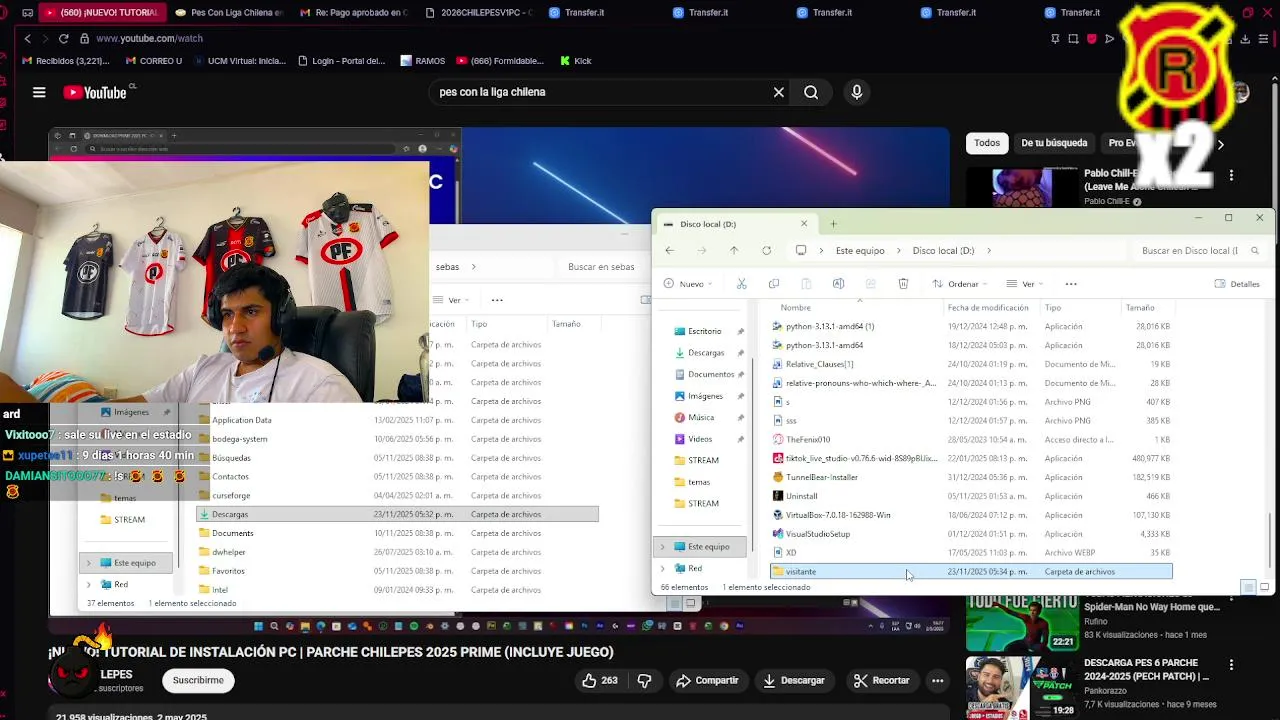
Task: Open the RAMOS bookmark
Action: click(422, 61)
